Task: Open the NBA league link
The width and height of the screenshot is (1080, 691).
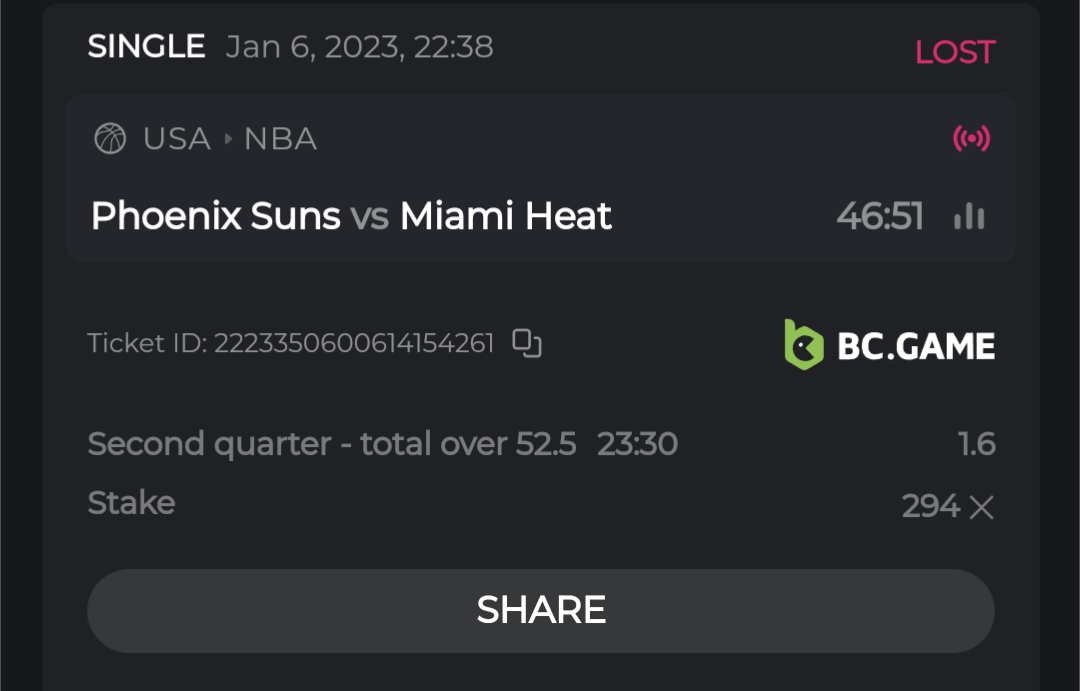Action: click(x=280, y=139)
